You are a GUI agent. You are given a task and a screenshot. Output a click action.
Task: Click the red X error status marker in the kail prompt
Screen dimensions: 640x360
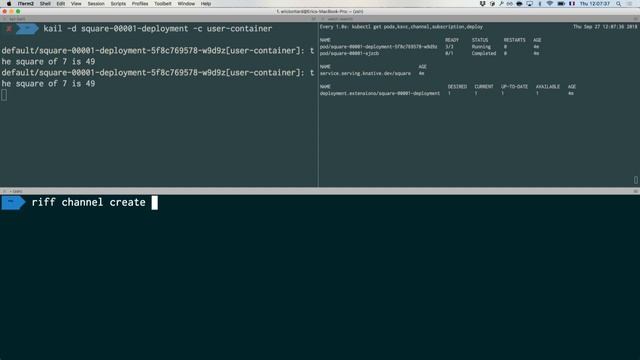(9, 29)
